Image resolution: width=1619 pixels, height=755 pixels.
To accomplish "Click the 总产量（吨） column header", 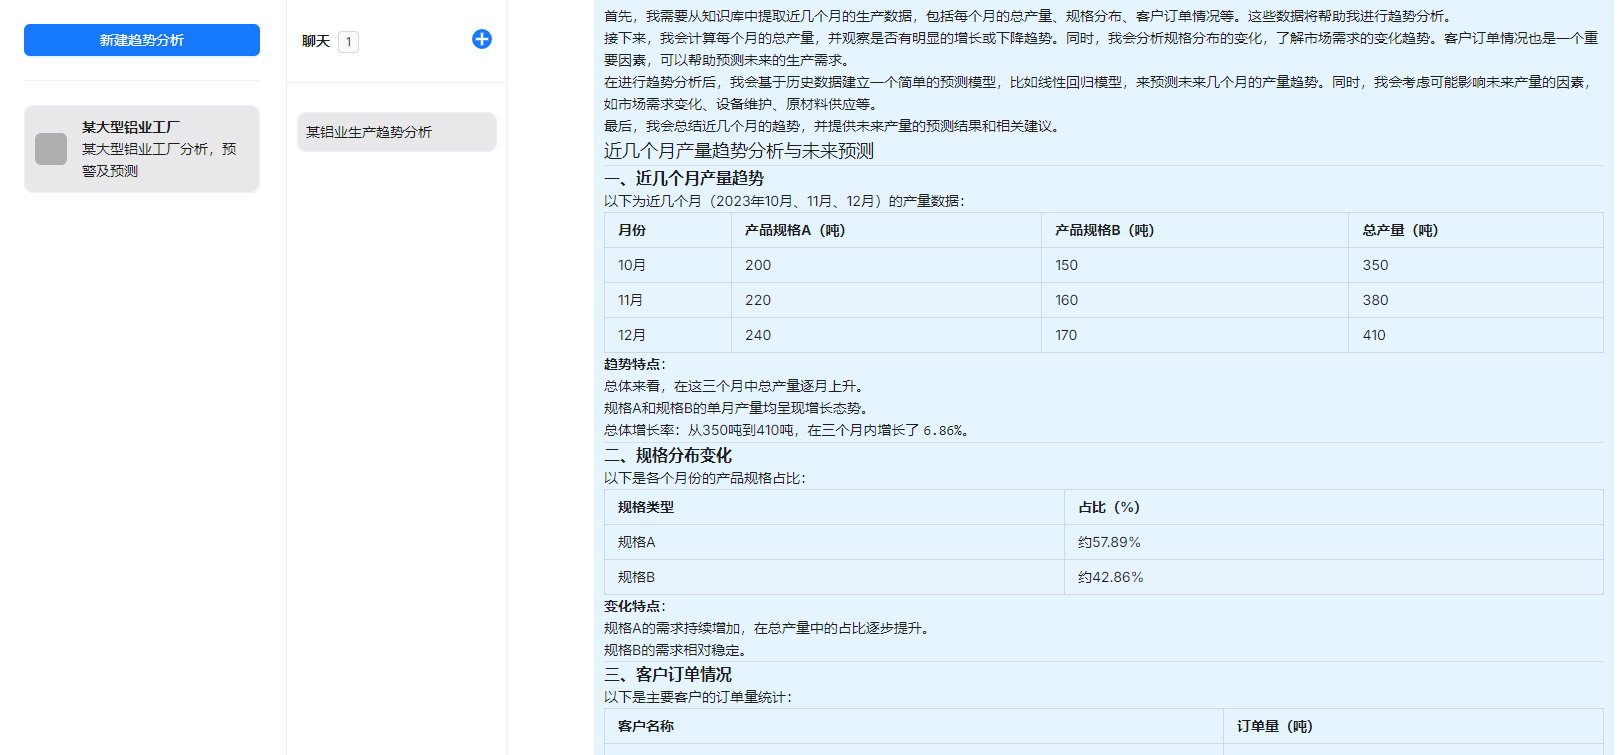I will pos(1400,230).
